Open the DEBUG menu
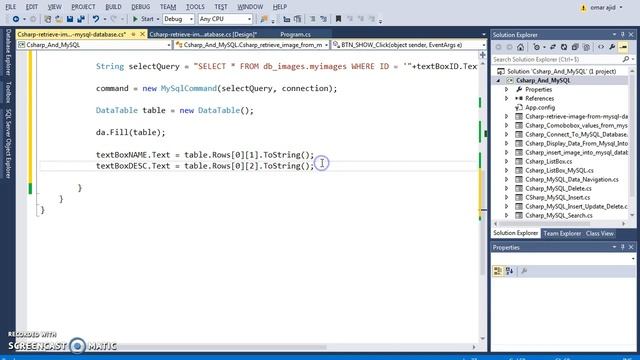Screen dimensions: 640x360 point(141,7)
